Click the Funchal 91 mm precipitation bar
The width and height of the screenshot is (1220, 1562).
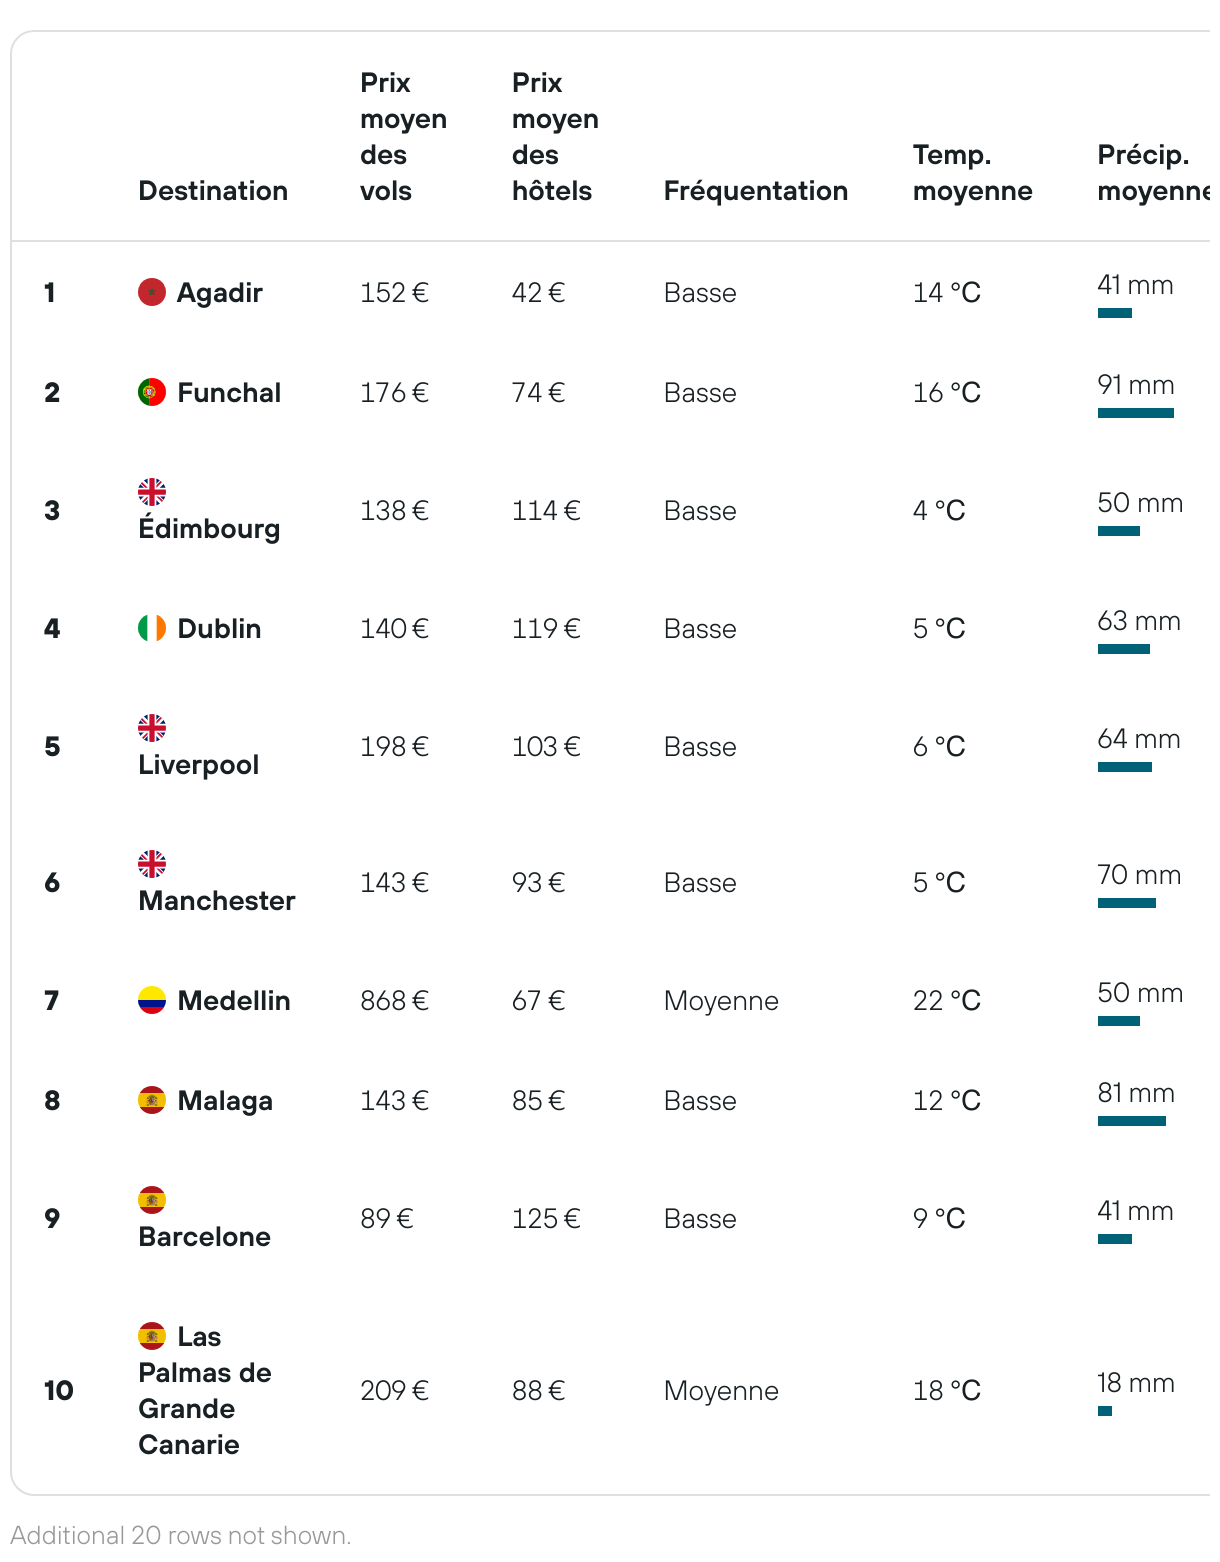1135,413
